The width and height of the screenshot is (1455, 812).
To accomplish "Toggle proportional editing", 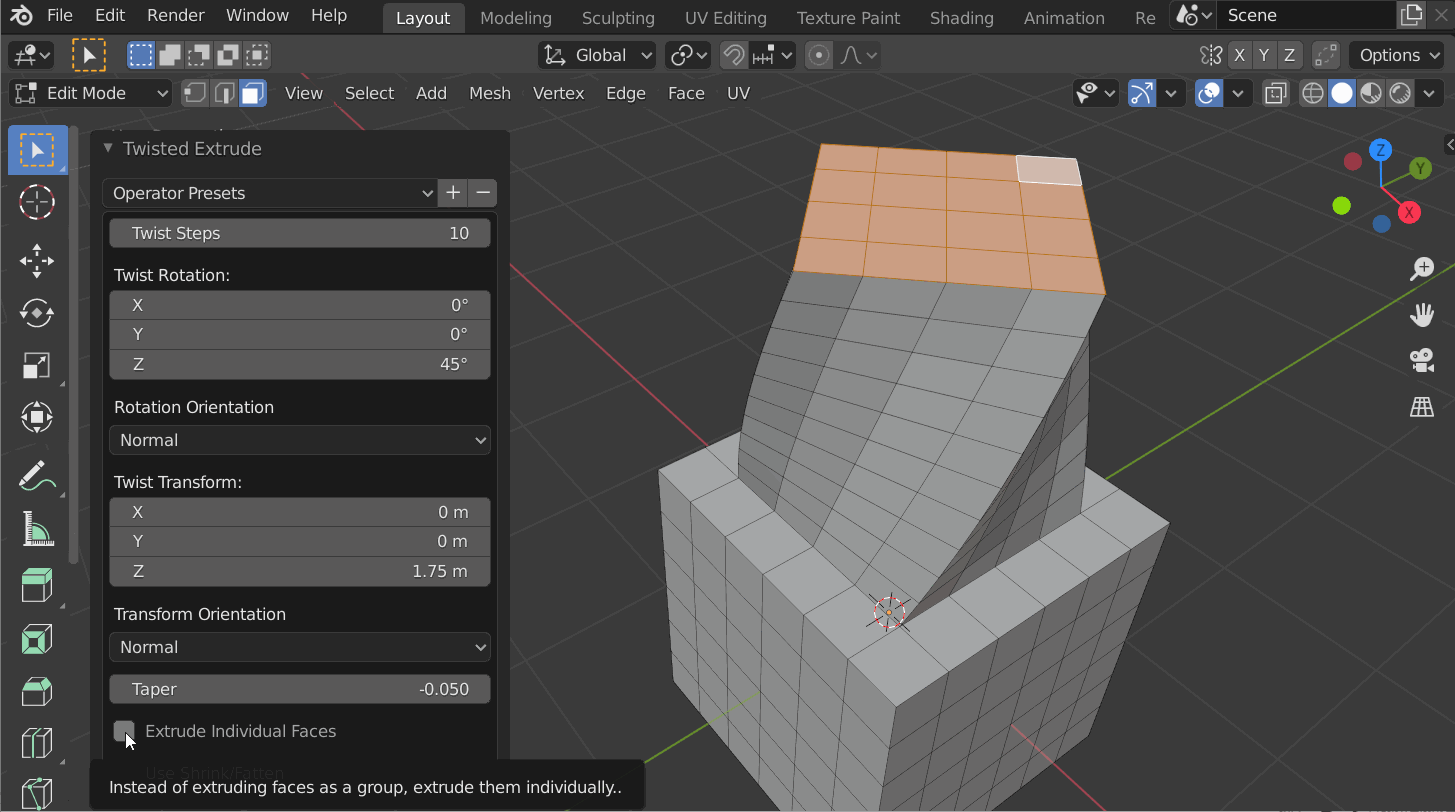I will [x=819, y=55].
